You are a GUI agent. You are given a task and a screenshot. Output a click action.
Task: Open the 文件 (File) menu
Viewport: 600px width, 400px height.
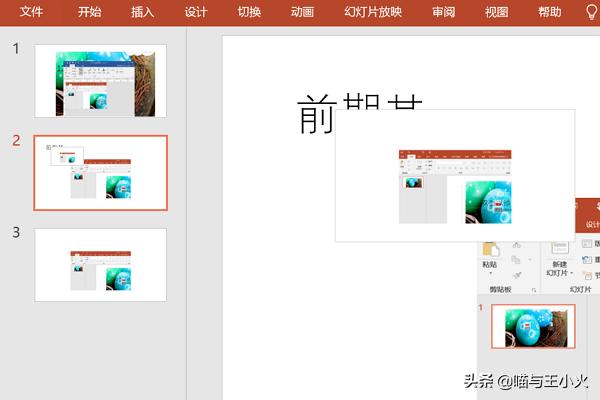[x=32, y=12]
